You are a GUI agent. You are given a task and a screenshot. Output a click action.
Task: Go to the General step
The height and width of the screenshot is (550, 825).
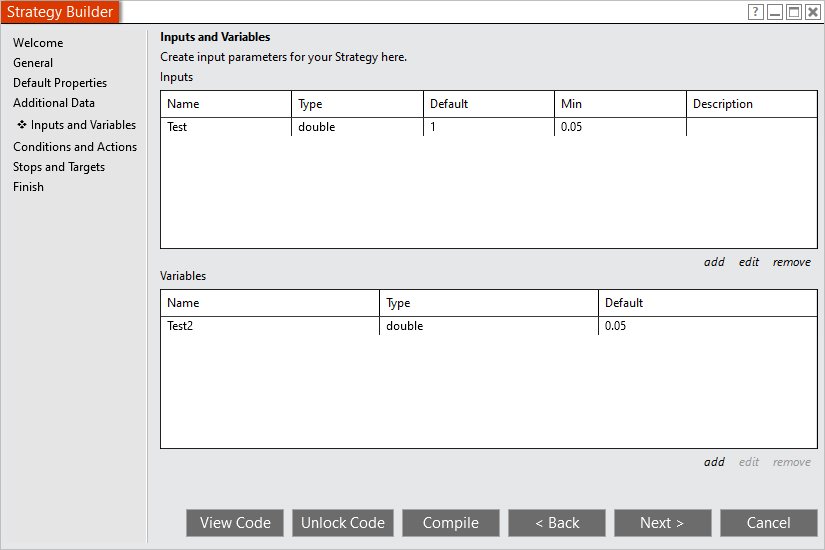(x=33, y=63)
